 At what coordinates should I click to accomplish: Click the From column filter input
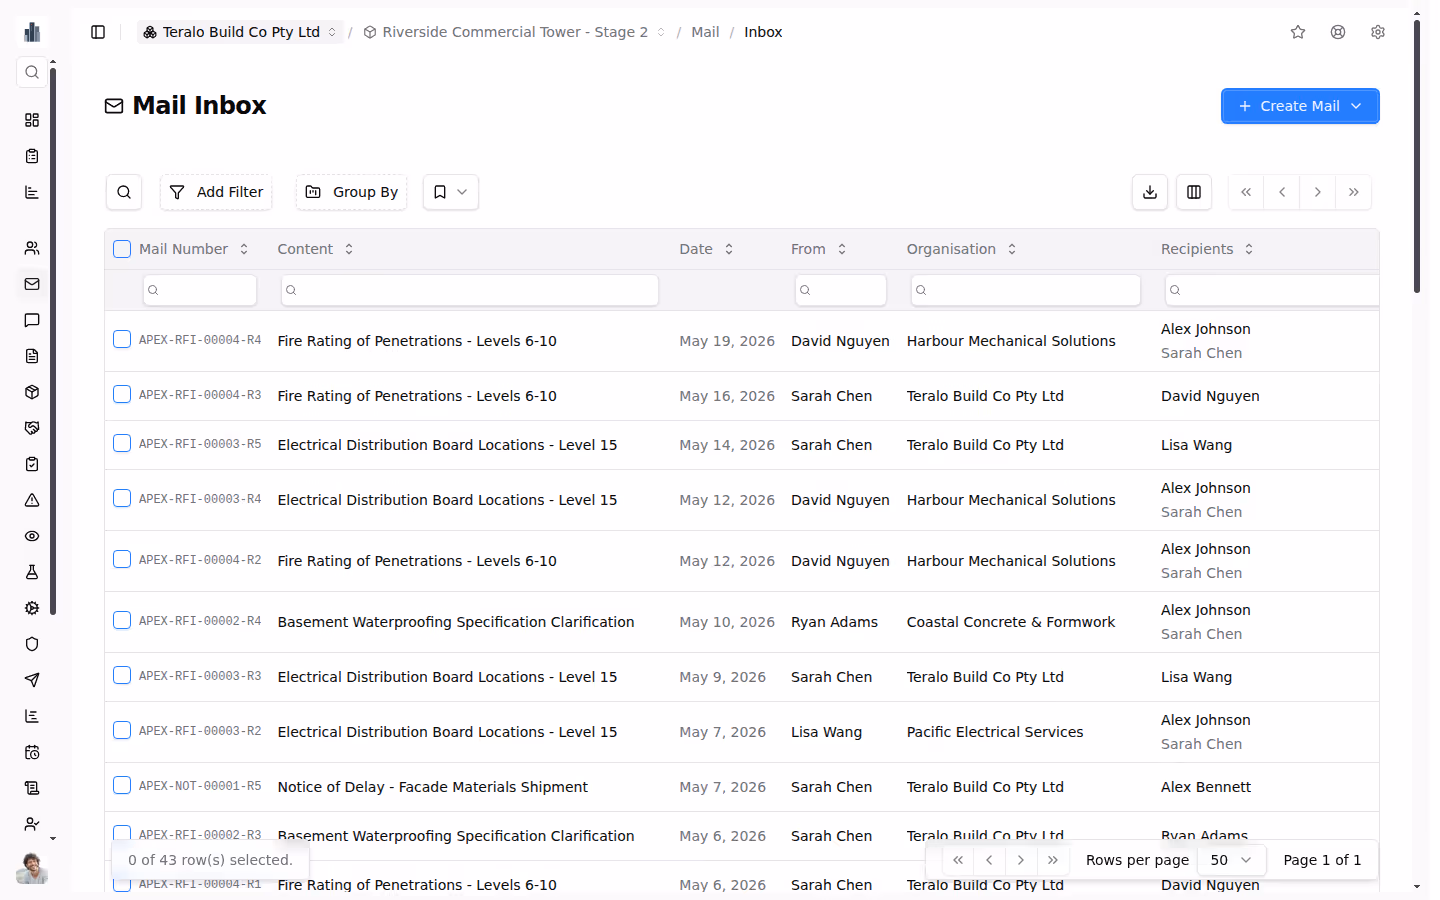tap(841, 290)
